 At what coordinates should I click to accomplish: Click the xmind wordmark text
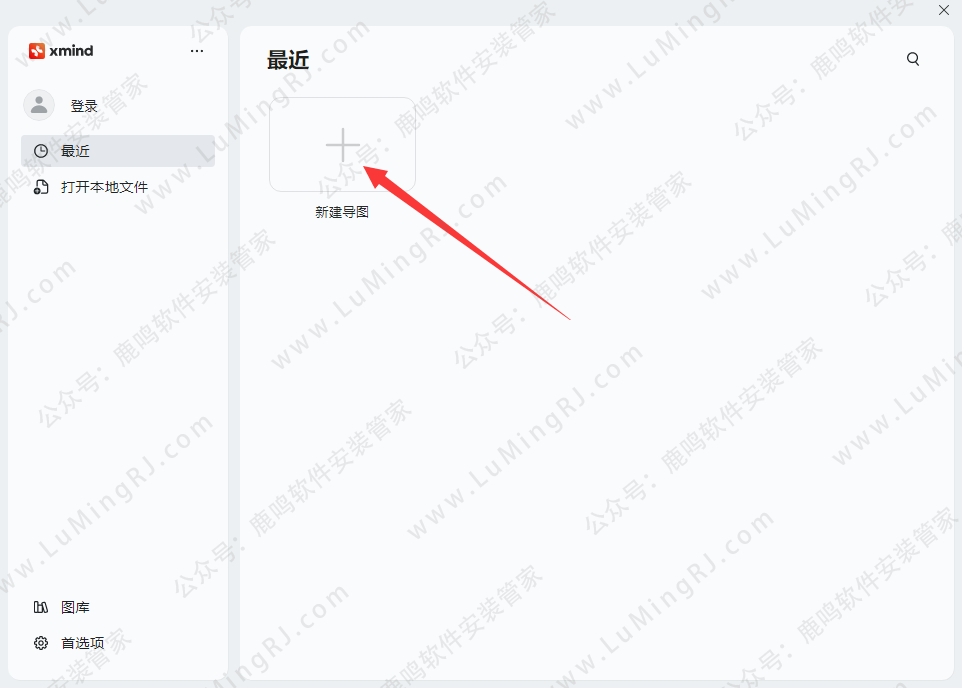pyautogui.click(x=71, y=51)
